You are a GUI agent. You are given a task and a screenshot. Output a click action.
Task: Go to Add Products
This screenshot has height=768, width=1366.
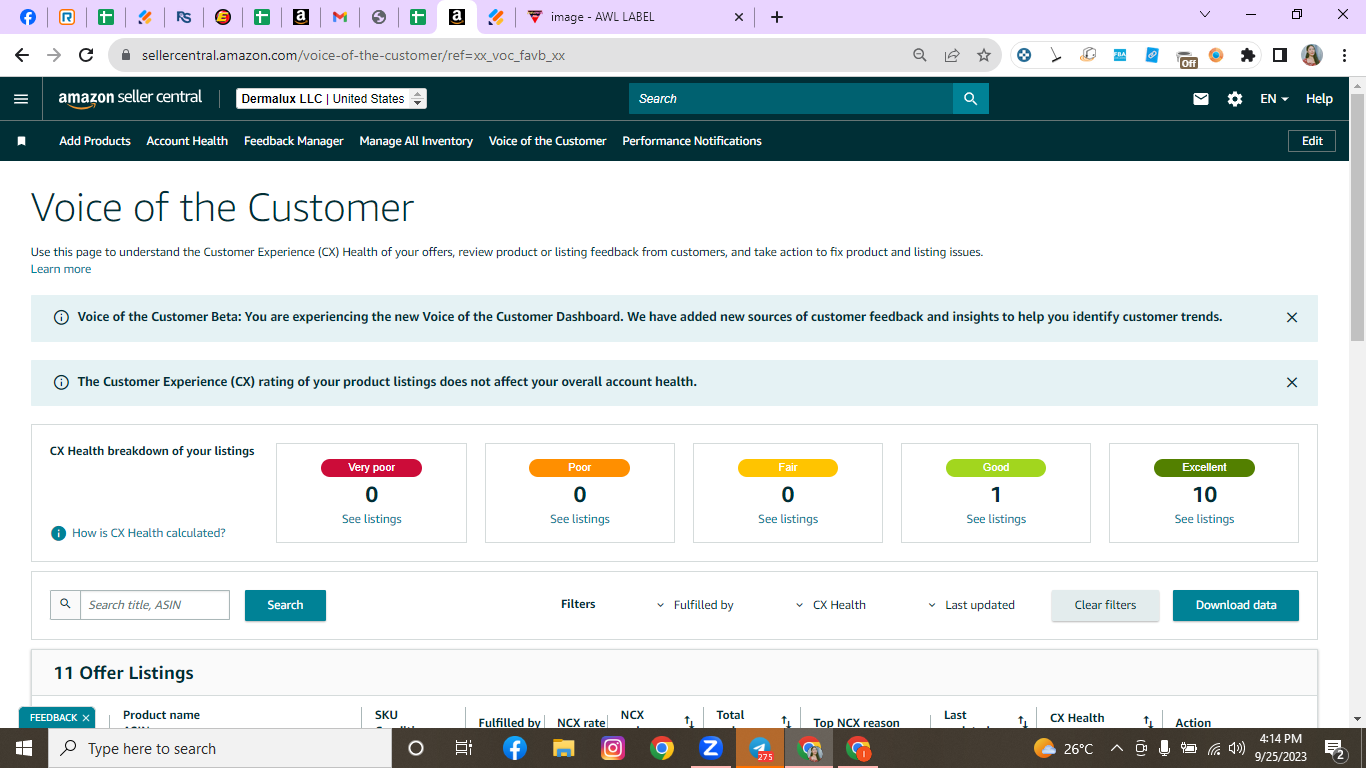tap(95, 141)
